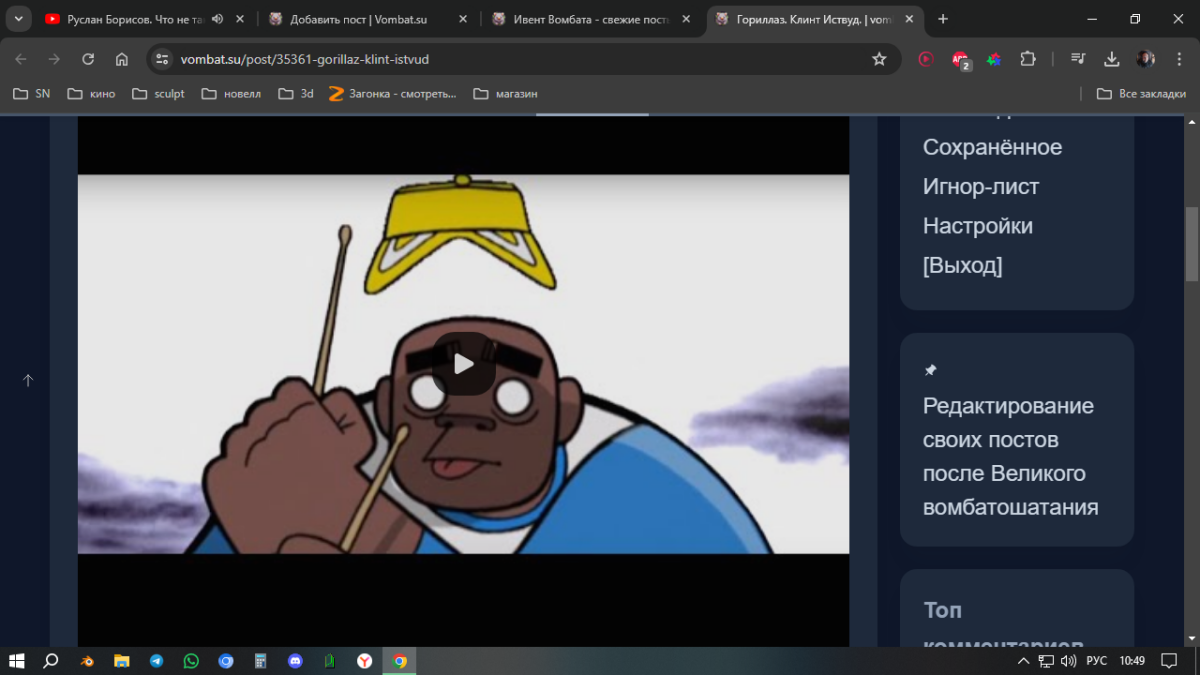
Task: Click the Google Chrome taskbar icon
Action: point(400,661)
